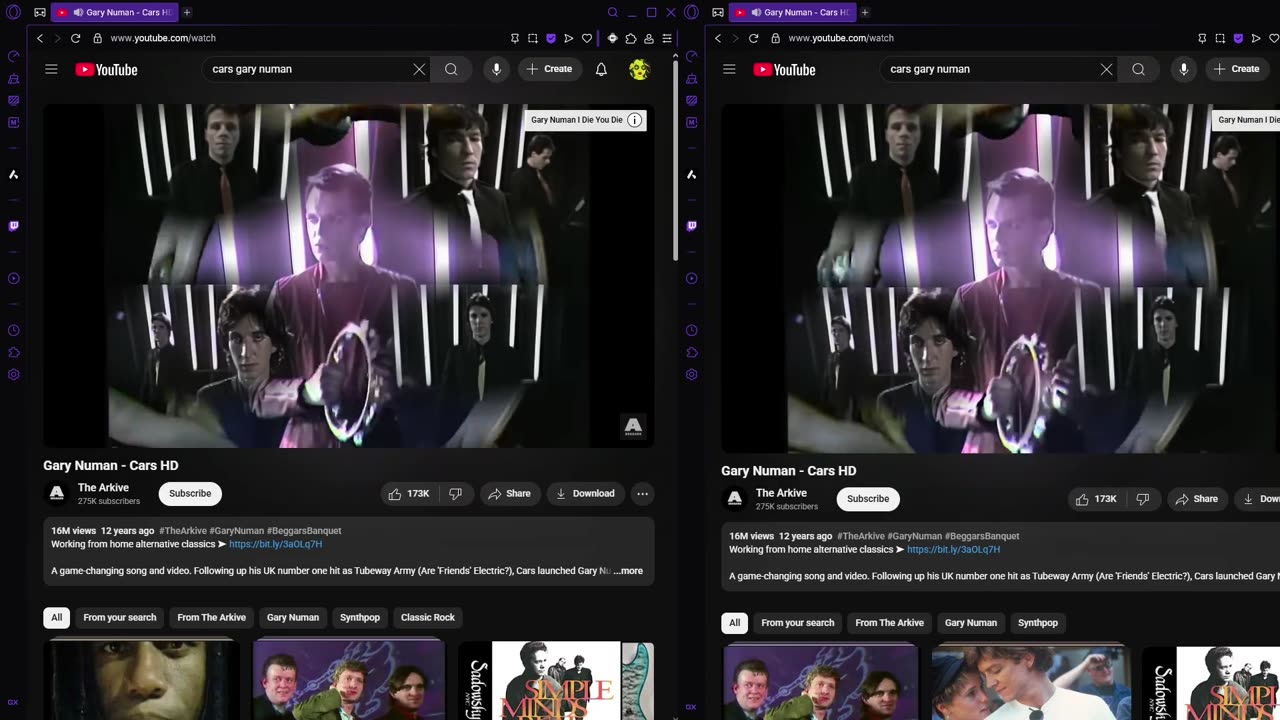Open bit.ly link in left description
The image size is (1280, 720).
coord(275,544)
